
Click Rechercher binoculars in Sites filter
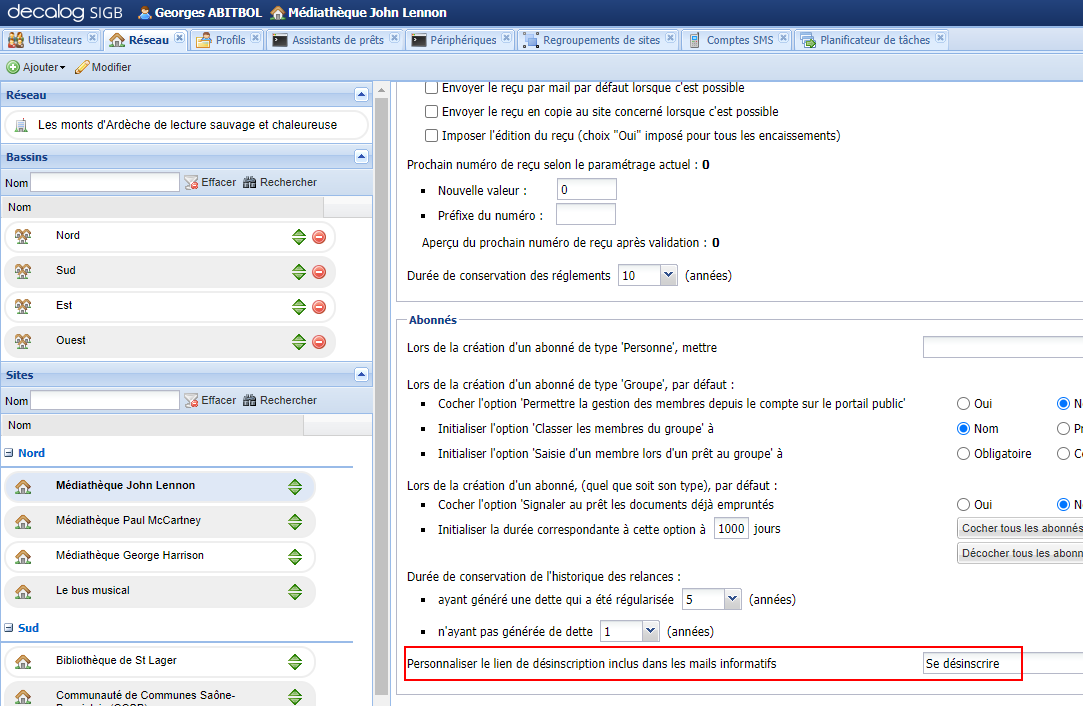tap(250, 401)
